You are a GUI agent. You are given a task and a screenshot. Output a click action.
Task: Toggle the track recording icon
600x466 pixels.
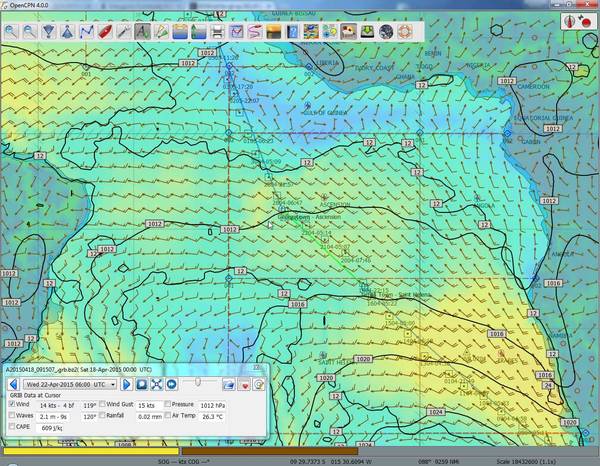[x=255, y=31]
